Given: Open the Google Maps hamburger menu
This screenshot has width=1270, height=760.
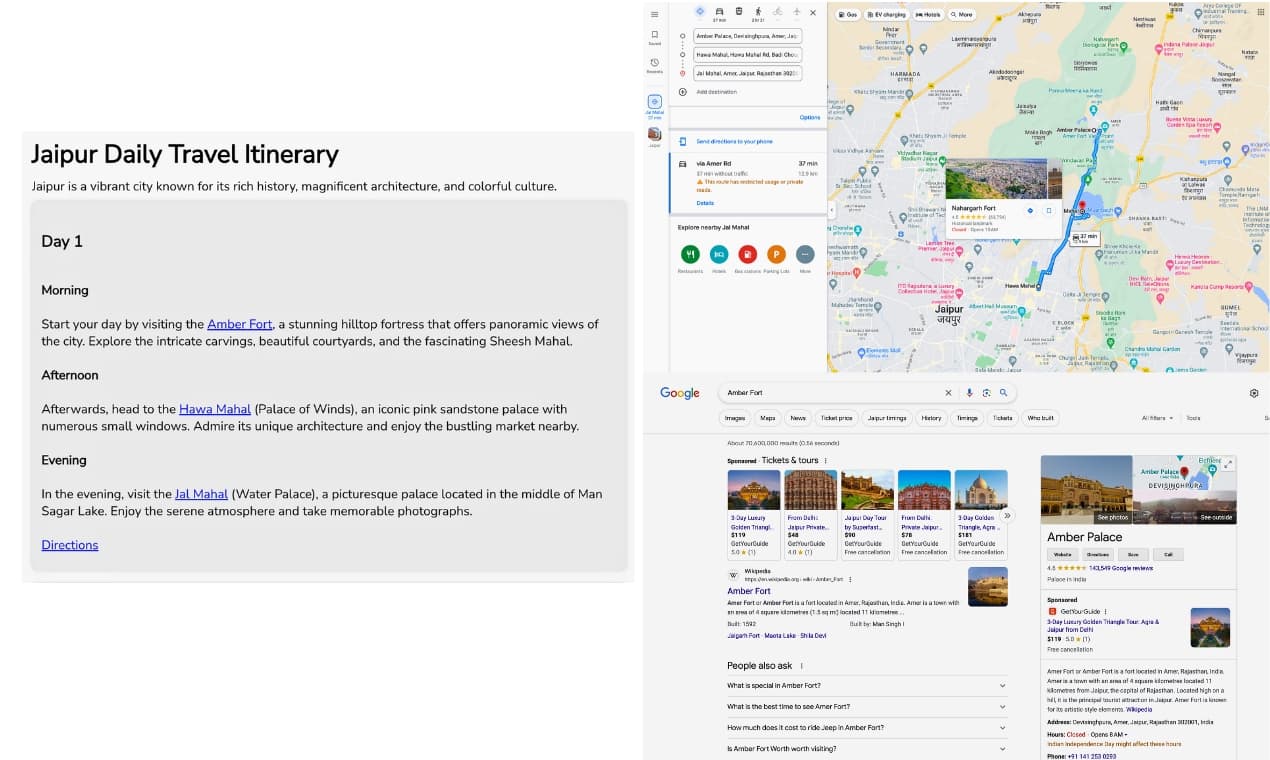Looking at the screenshot, I should (654, 13).
